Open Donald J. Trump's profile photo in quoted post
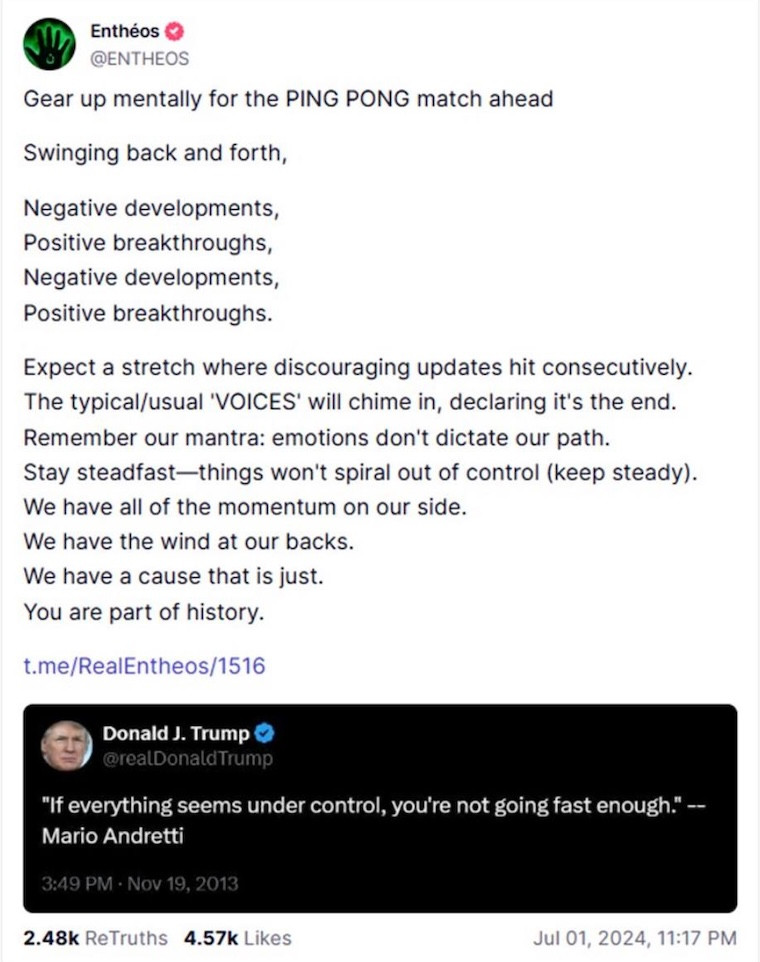760x962 pixels. point(66,746)
